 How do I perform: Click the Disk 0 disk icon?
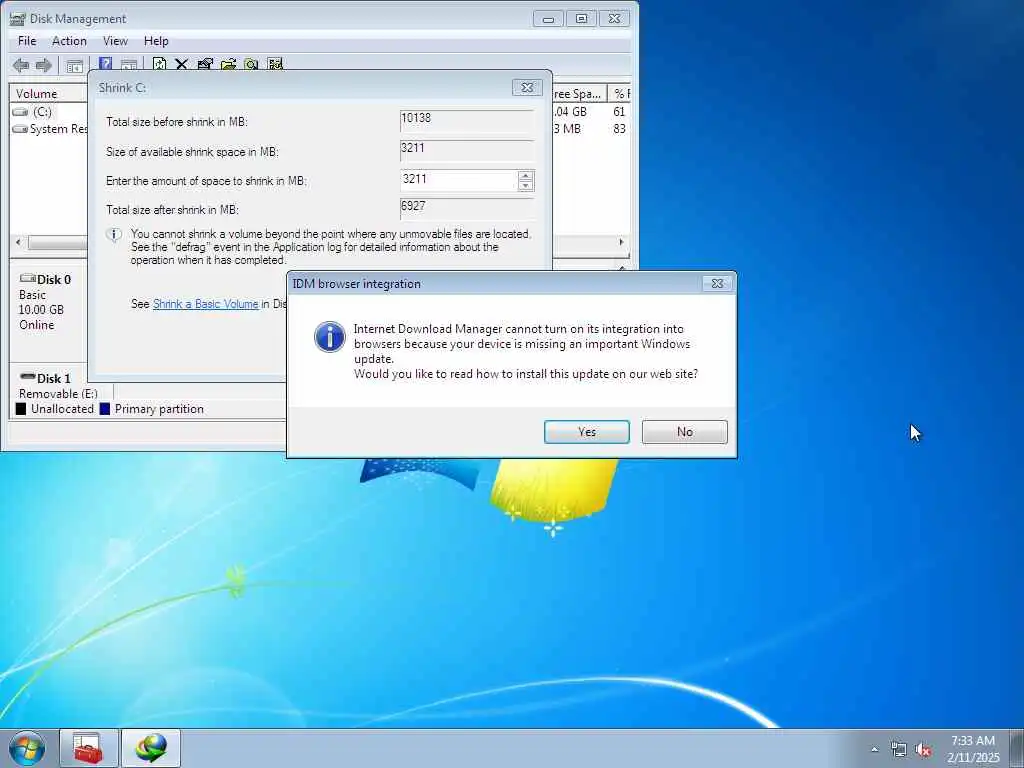pos(27,278)
